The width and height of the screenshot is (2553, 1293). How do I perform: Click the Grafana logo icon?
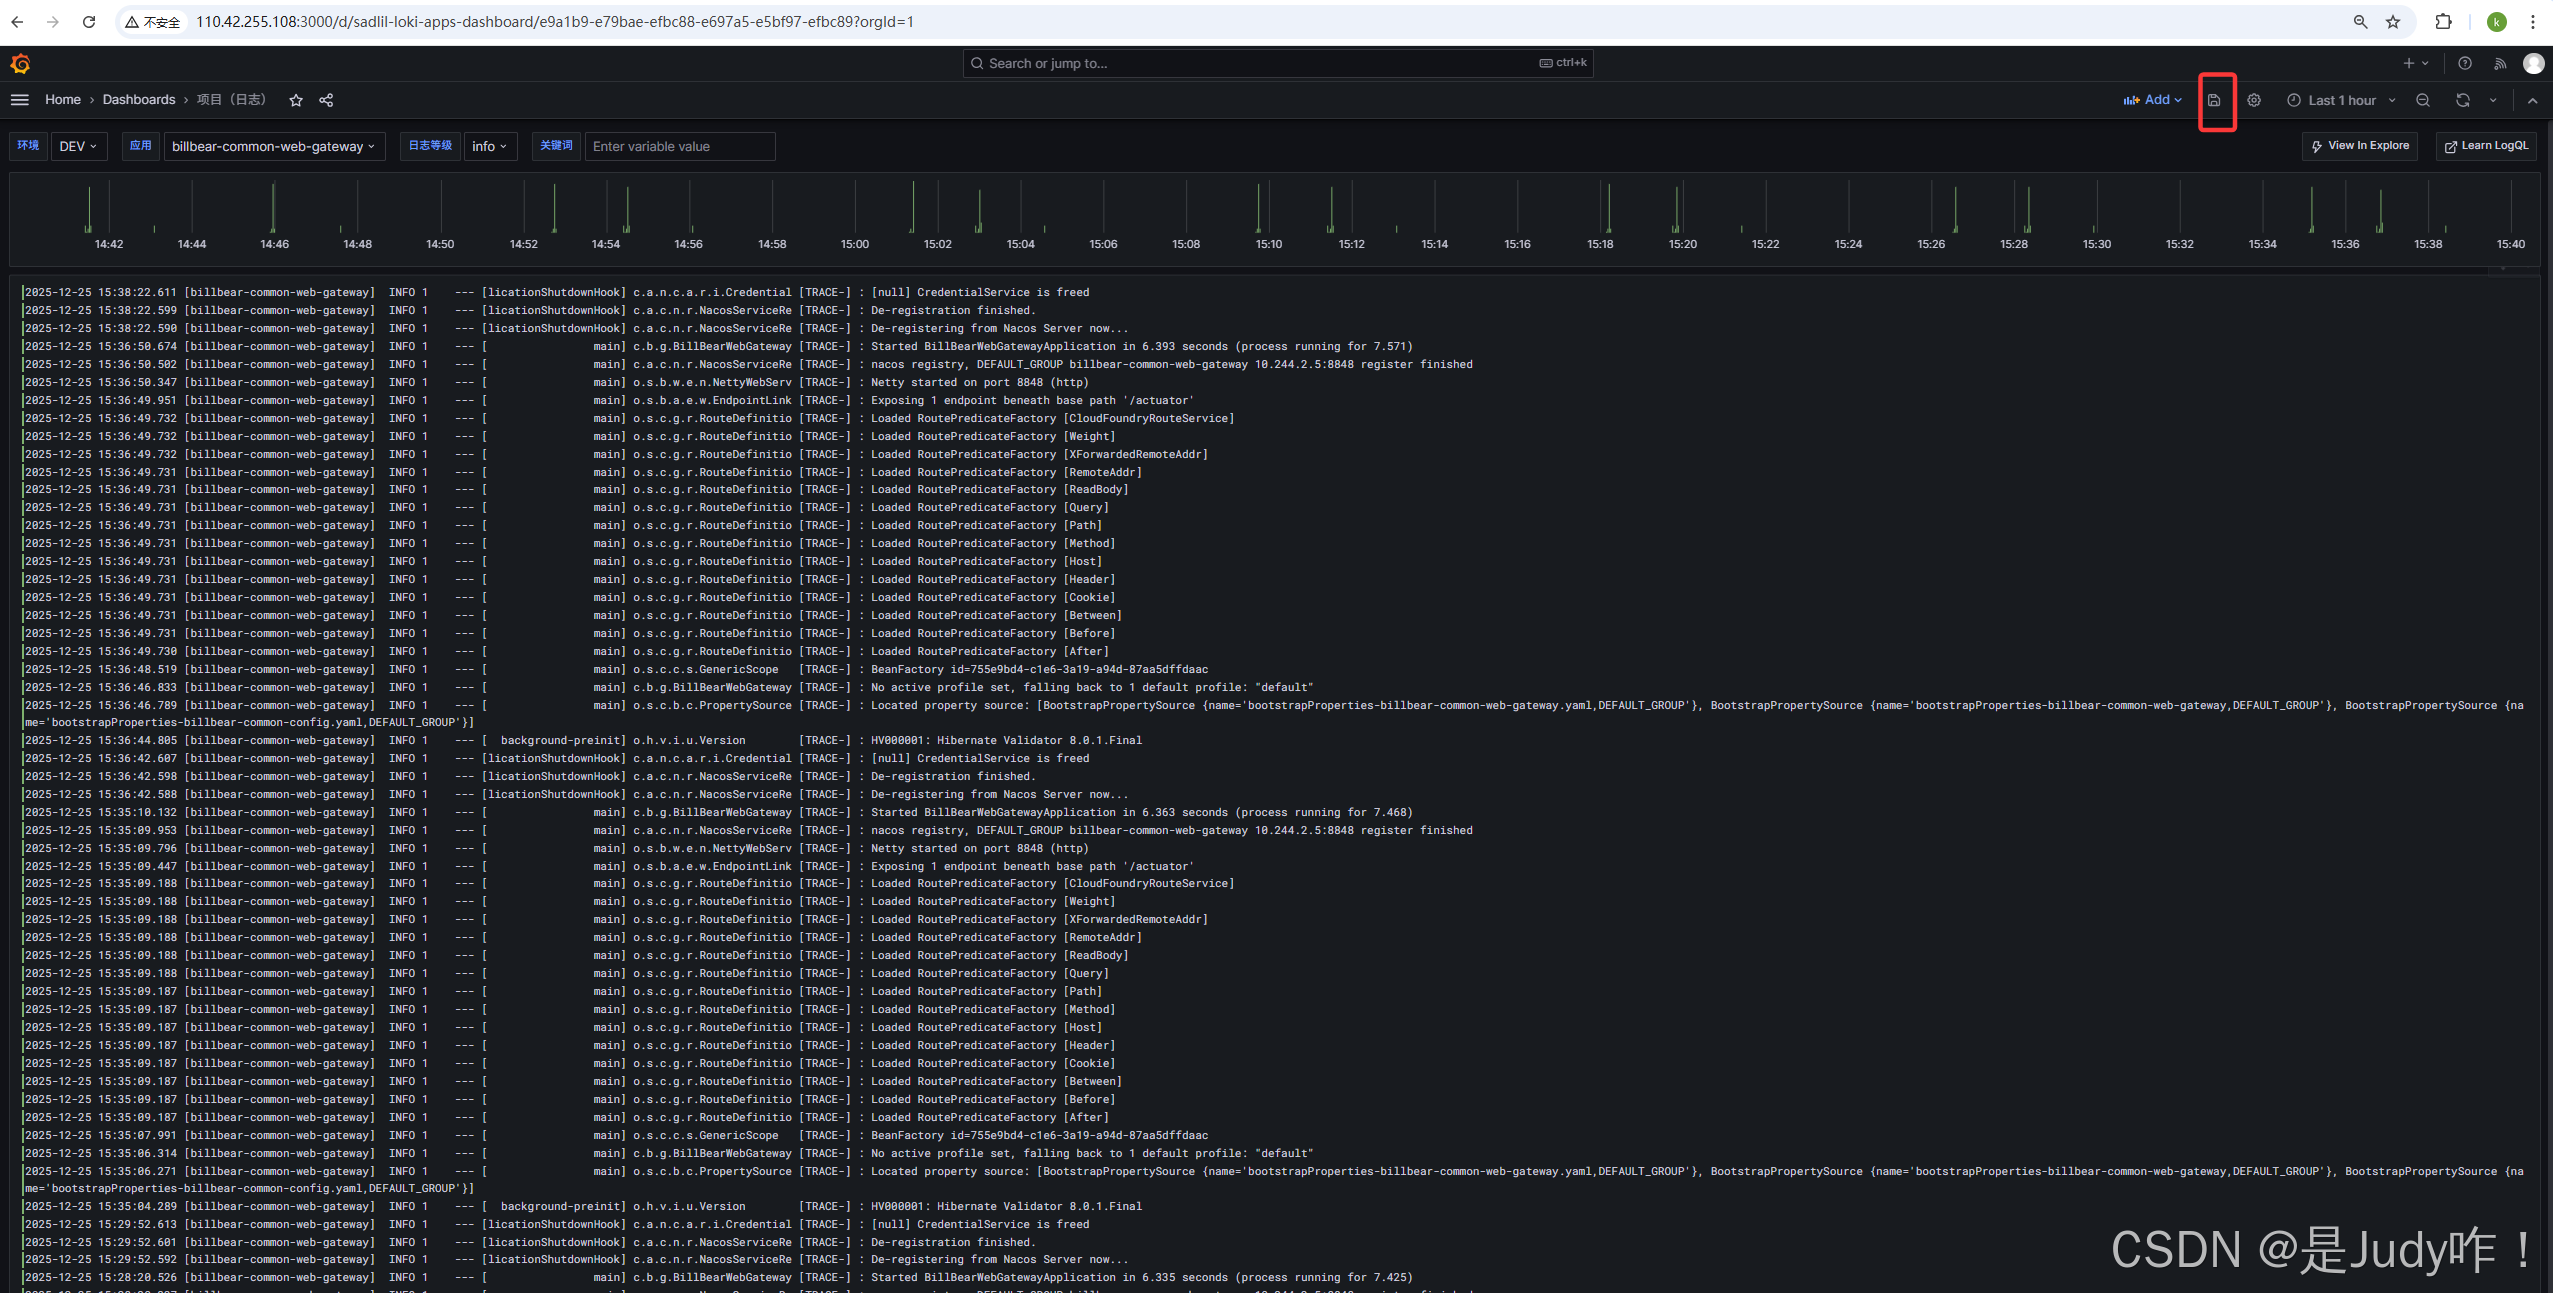tap(21, 64)
